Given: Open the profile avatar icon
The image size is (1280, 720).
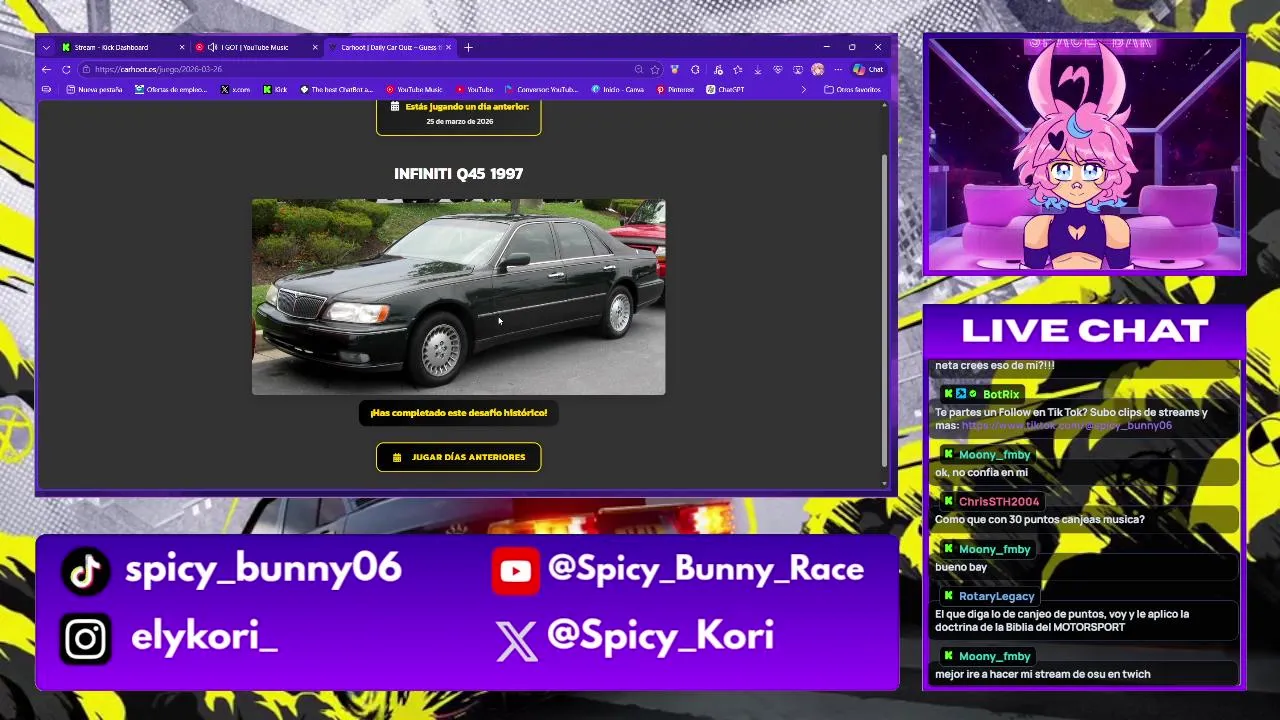Looking at the screenshot, I should click(818, 69).
